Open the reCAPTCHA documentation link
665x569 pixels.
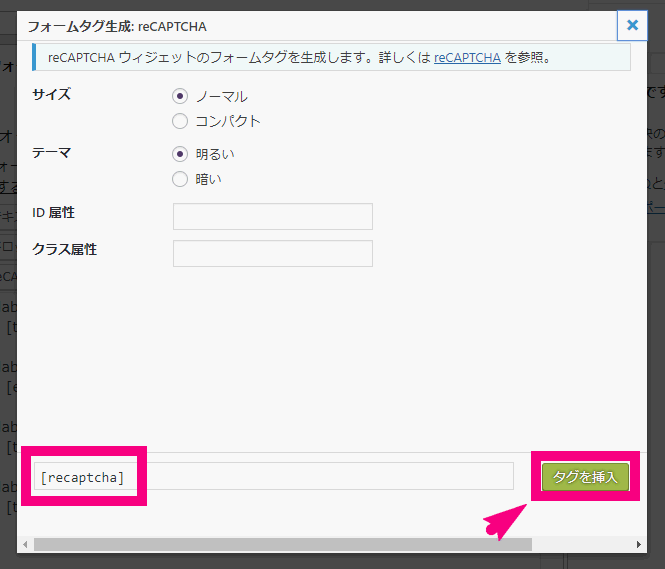pos(467,58)
